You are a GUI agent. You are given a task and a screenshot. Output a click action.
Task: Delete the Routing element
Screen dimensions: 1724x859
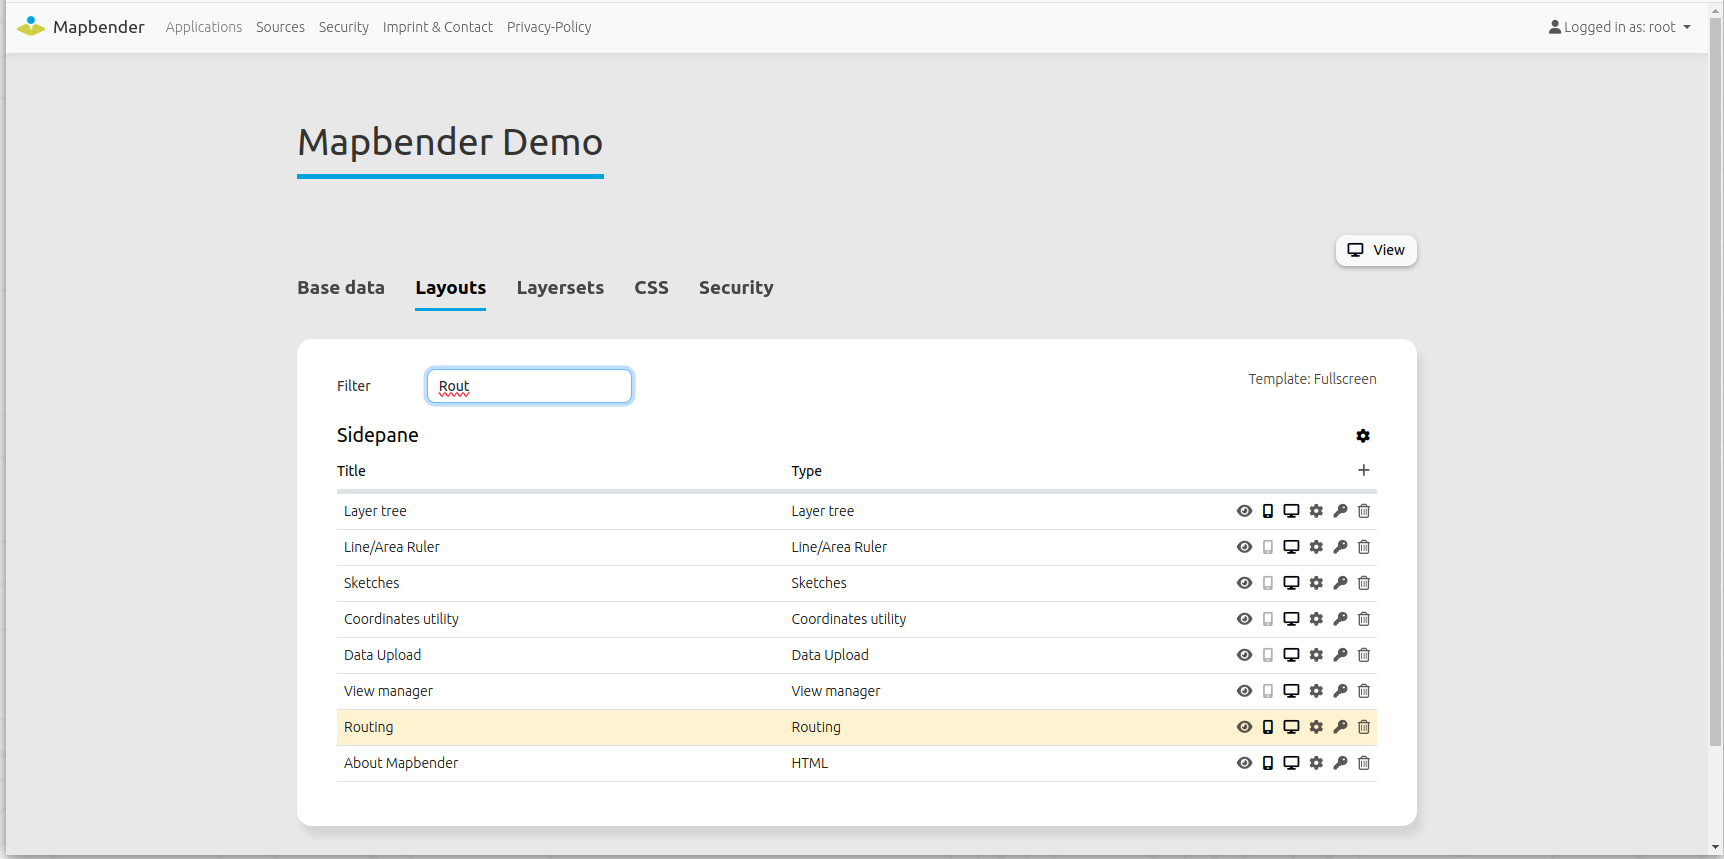(x=1364, y=727)
